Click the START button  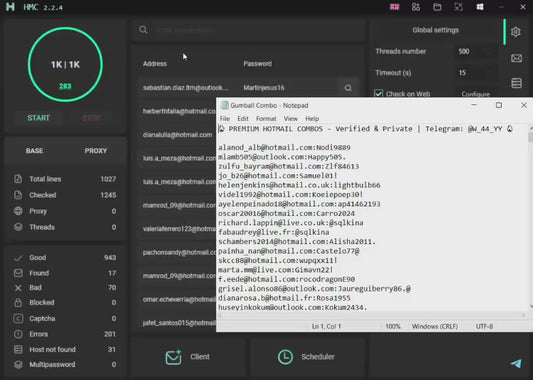point(38,118)
